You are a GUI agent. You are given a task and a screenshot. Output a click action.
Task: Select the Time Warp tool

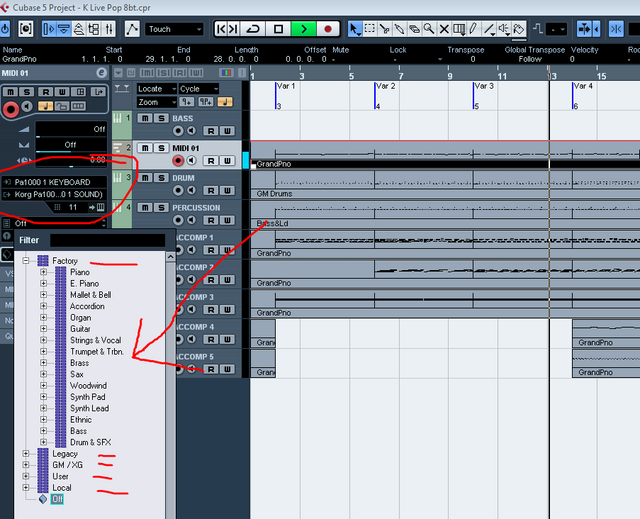pyautogui.click(x=459, y=29)
